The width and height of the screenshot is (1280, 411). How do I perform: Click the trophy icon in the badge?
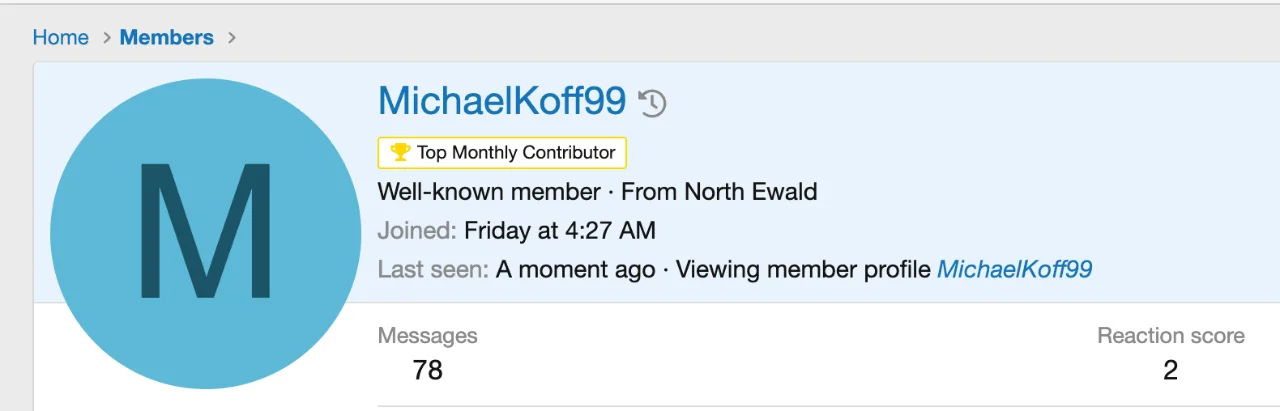400,153
